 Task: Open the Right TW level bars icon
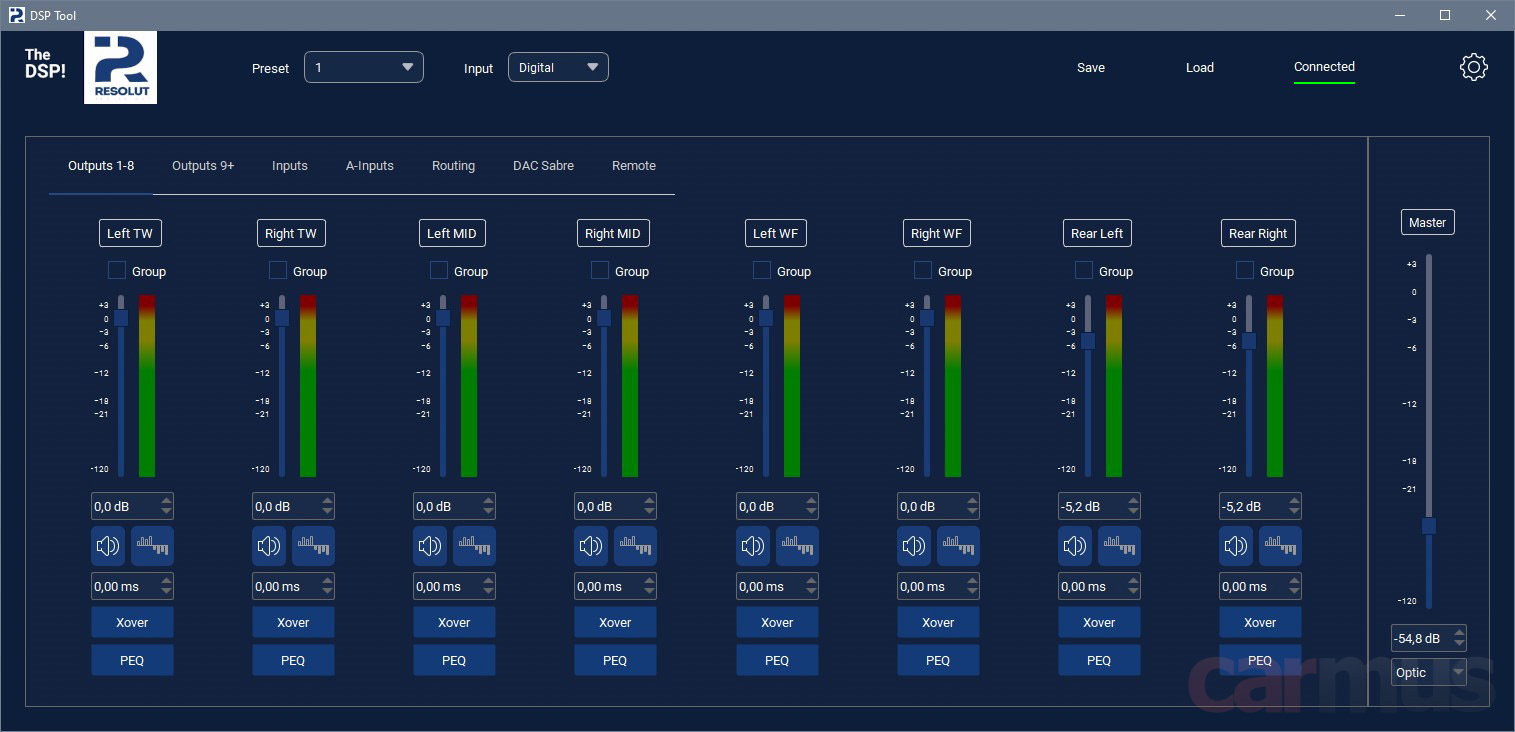(313, 546)
